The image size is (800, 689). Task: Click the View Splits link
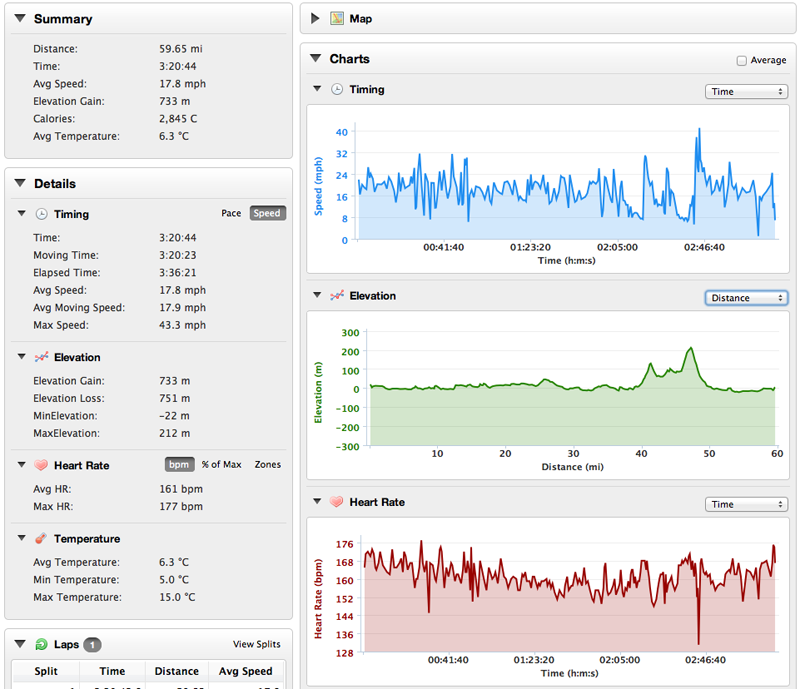[256, 645]
